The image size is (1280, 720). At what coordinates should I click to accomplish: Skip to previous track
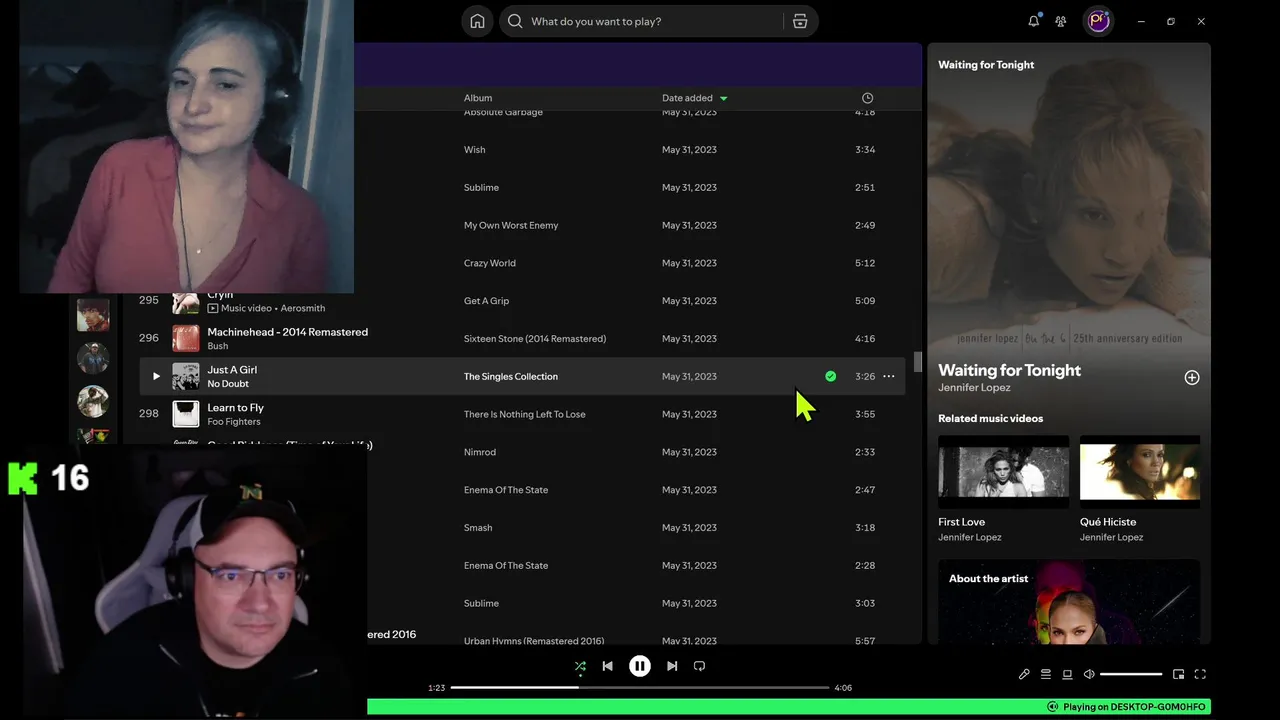[607, 666]
